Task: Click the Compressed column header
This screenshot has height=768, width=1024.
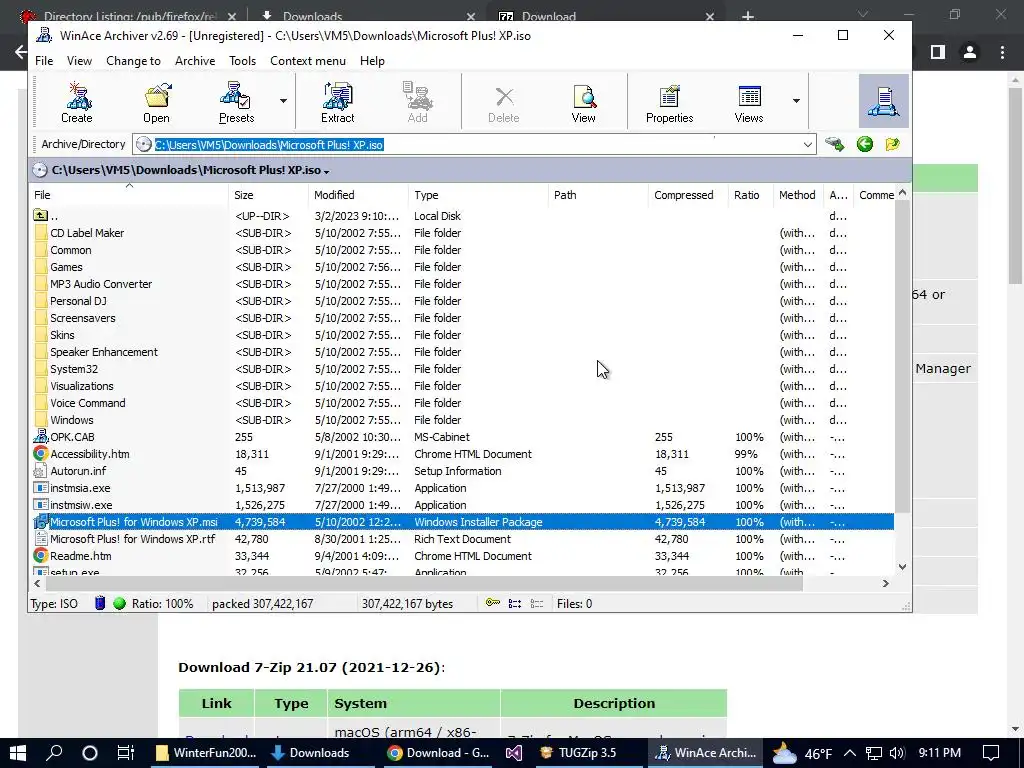Action: pyautogui.click(x=688, y=195)
